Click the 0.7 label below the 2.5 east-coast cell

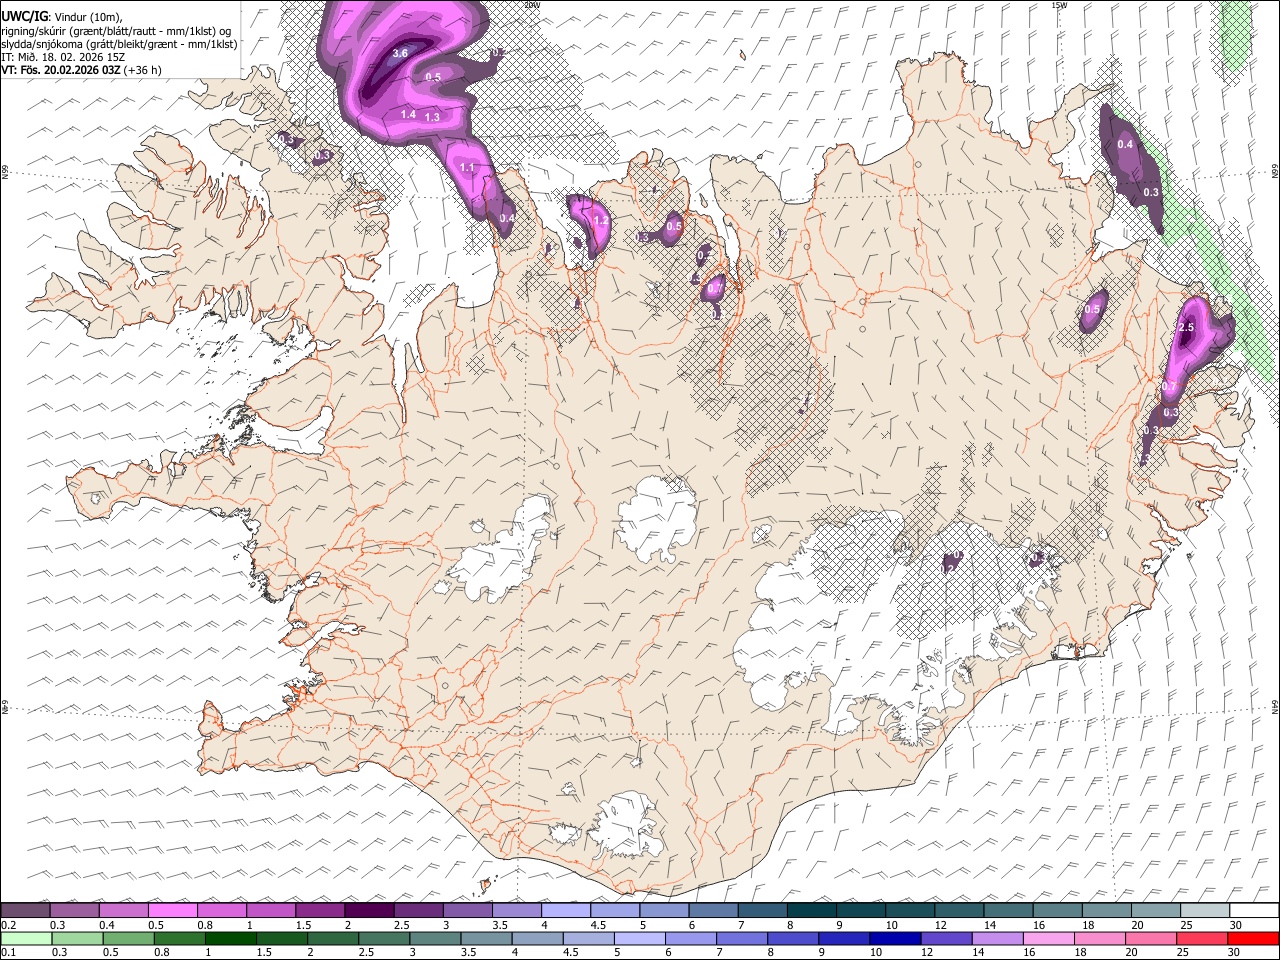tap(1169, 387)
